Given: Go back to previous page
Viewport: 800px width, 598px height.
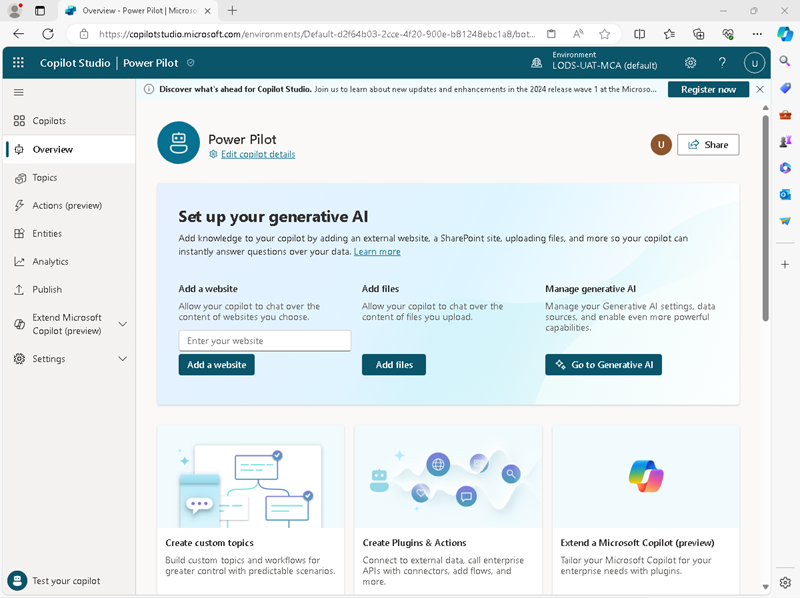Looking at the screenshot, I should [19, 34].
